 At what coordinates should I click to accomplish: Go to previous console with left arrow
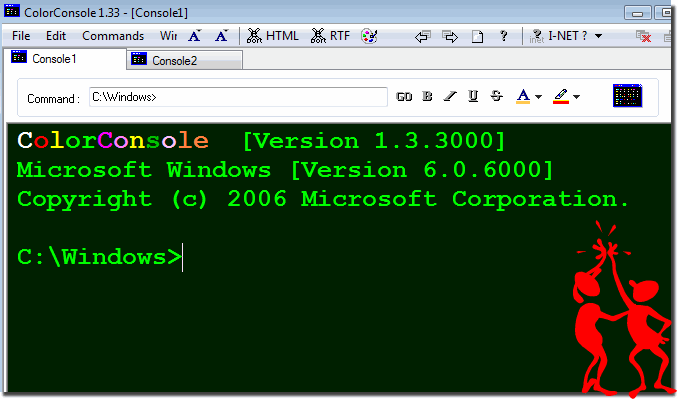coord(422,36)
